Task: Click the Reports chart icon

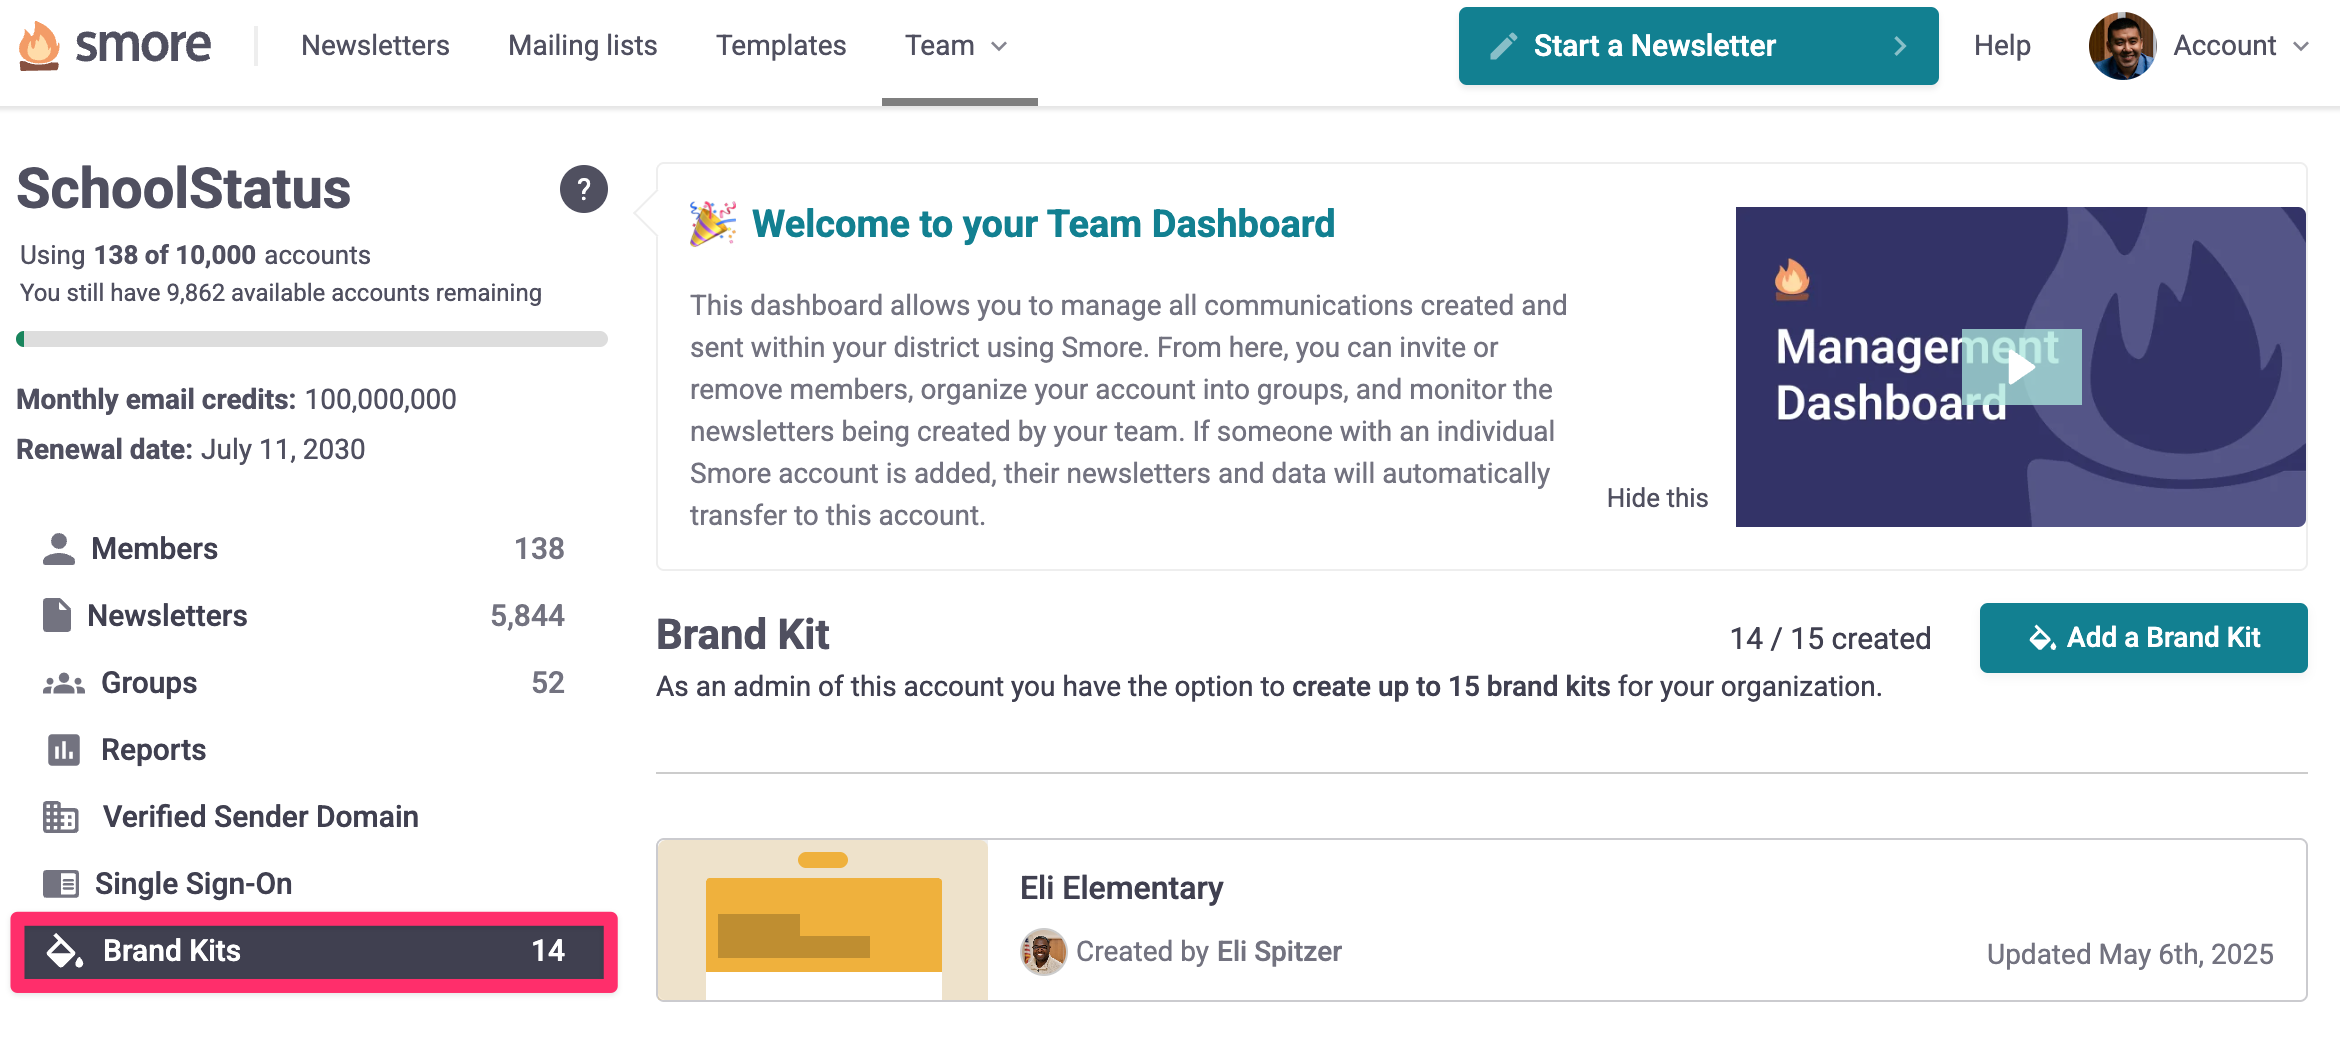Action: pyautogui.click(x=64, y=750)
